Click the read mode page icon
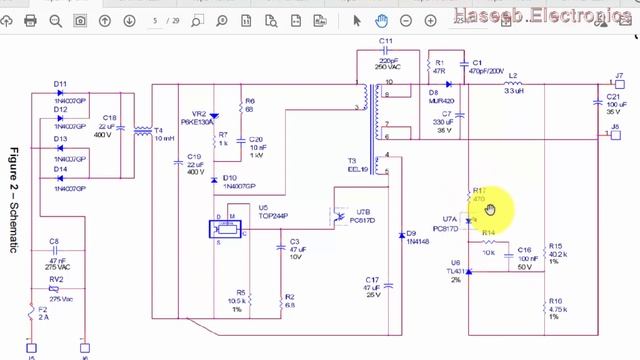Image resolution: width=640 pixels, height=360 pixels. 320,20
